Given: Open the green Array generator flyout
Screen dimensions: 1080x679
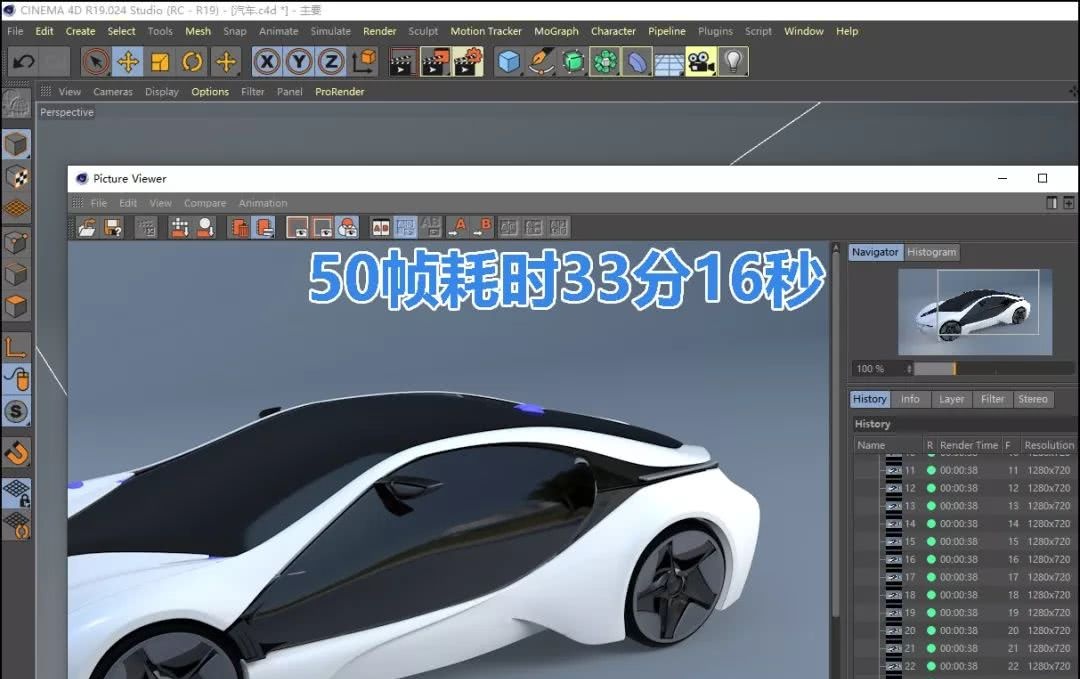Looking at the screenshot, I should [605, 62].
